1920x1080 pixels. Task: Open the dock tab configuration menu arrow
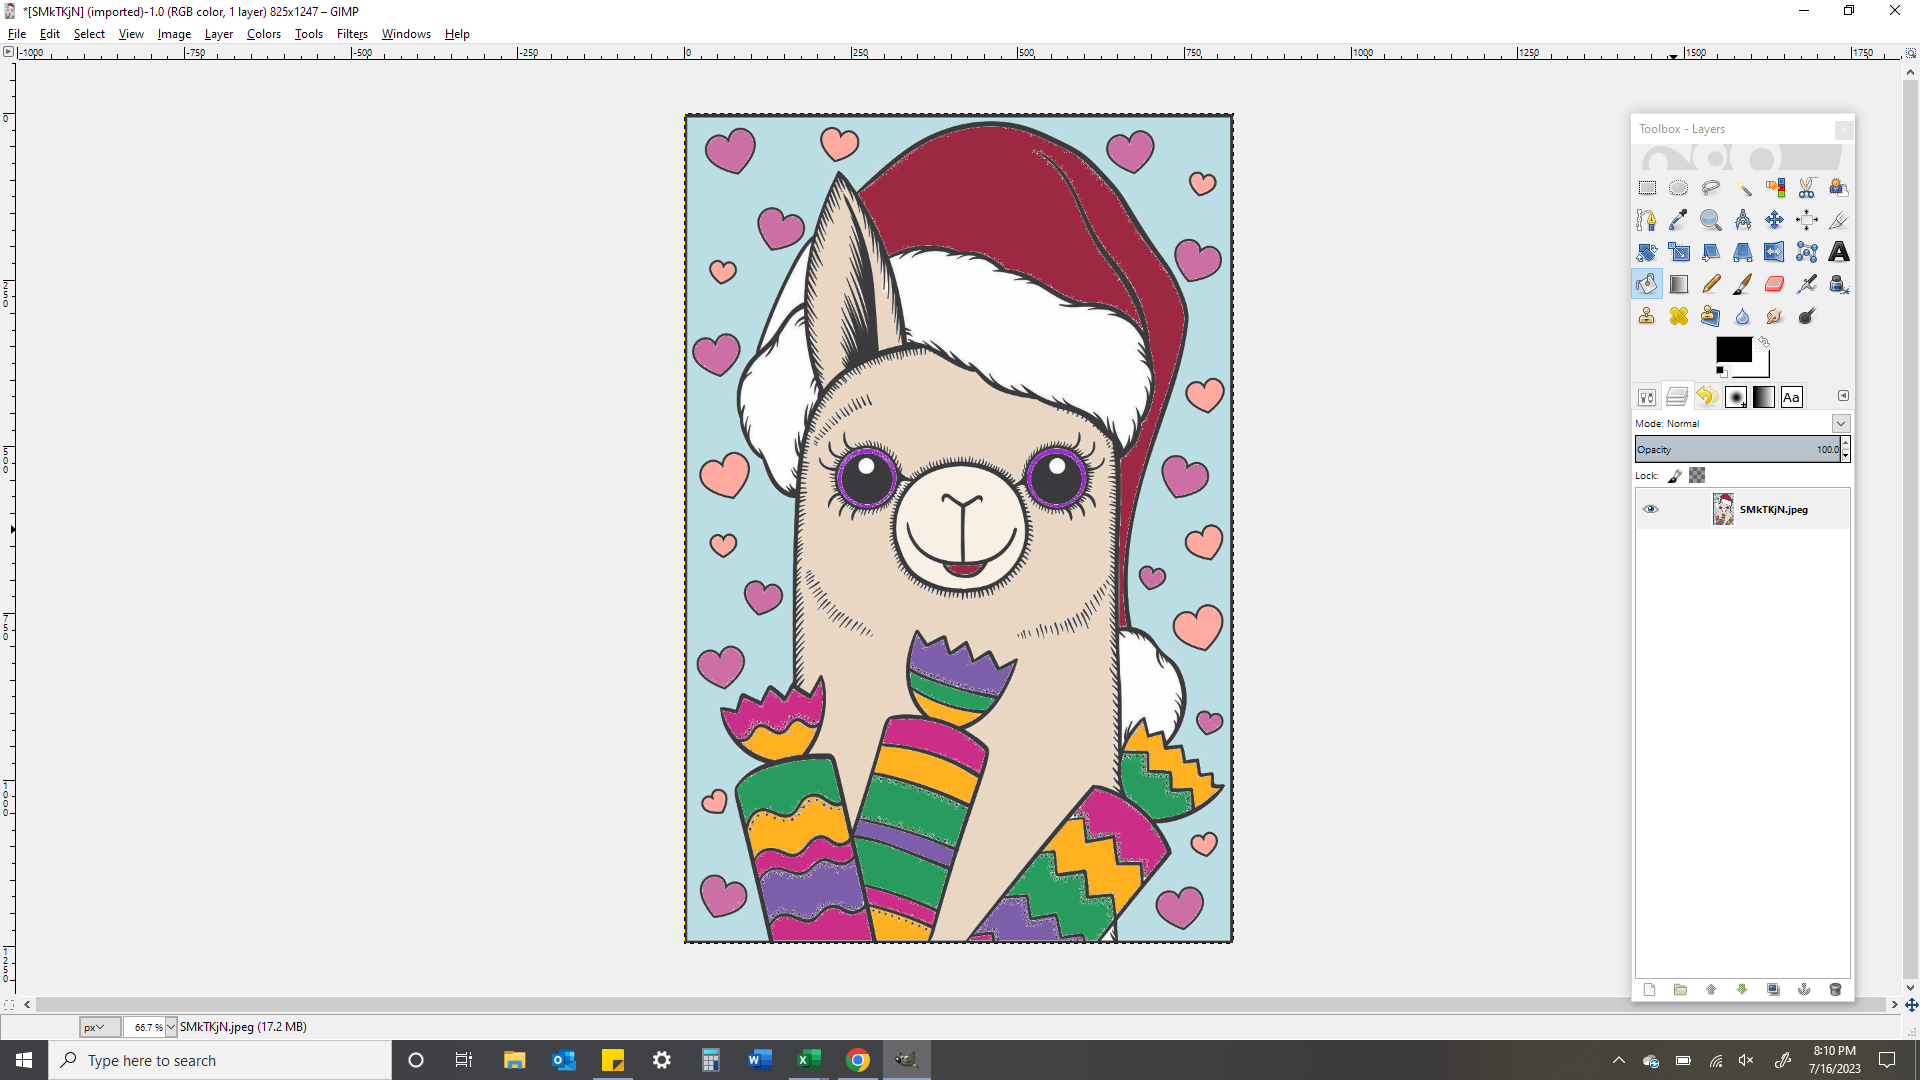1843,396
